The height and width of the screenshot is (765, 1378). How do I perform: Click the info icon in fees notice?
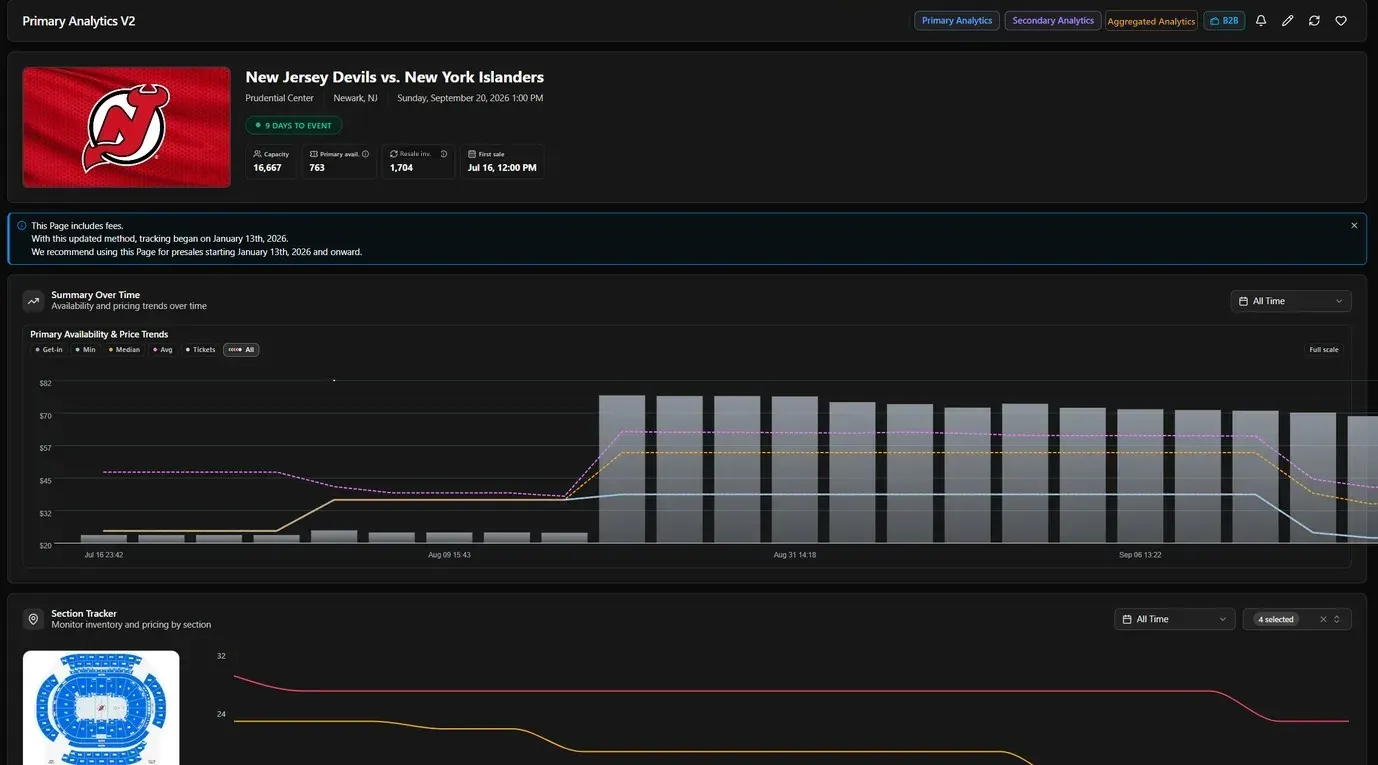(x=22, y=226)
